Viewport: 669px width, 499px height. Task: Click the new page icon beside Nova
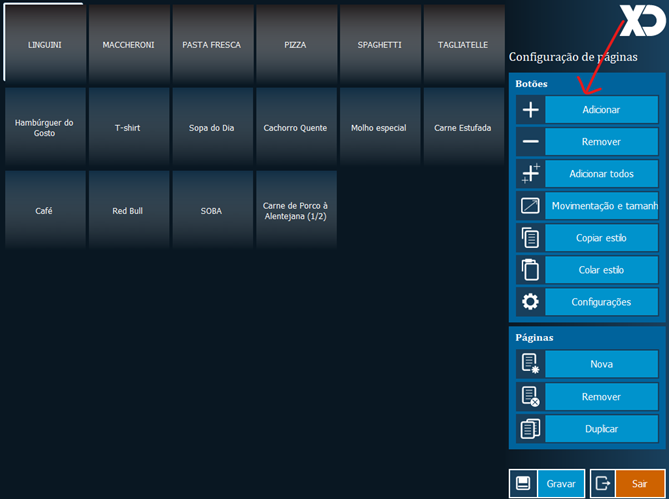click(530, 365)
